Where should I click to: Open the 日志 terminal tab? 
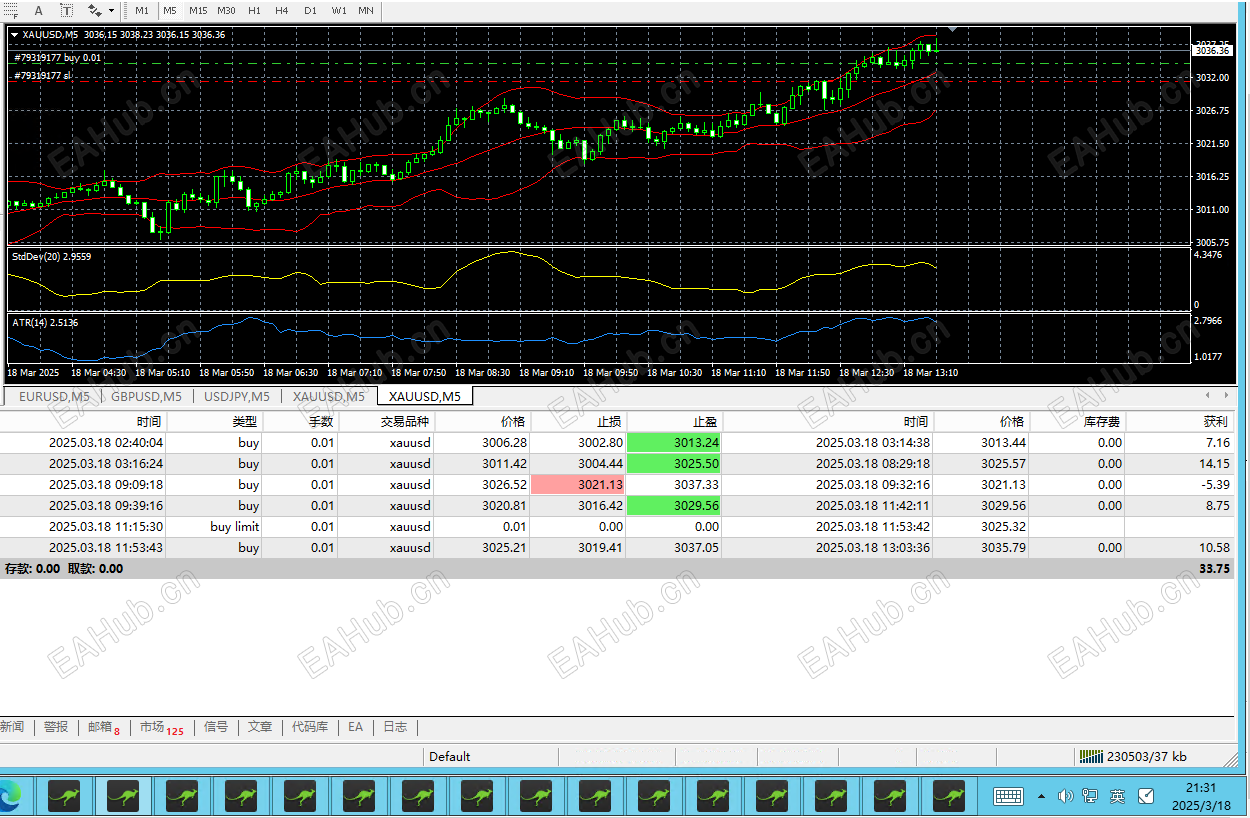pos(395,727)
